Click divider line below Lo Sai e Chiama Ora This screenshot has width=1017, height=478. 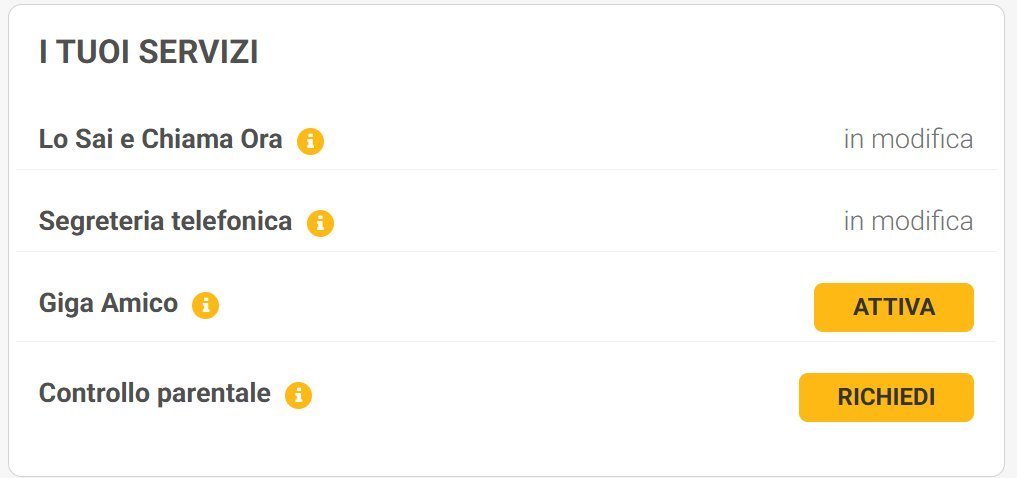coord(506,170)
